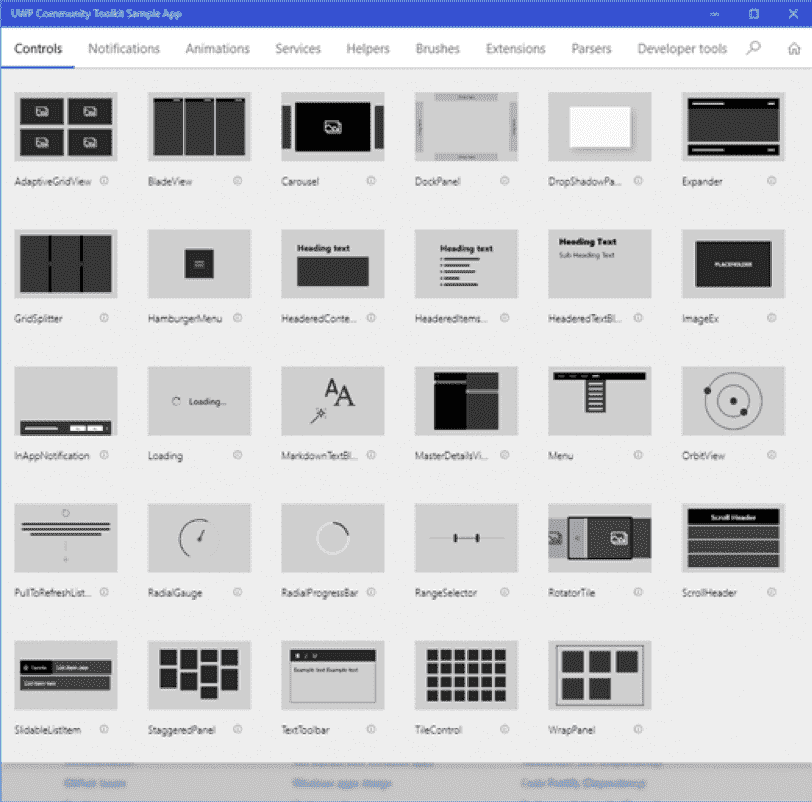This screenshot has width=812, height=802.
Task: Show info for GridSplitter
Action: coord(104,318)
